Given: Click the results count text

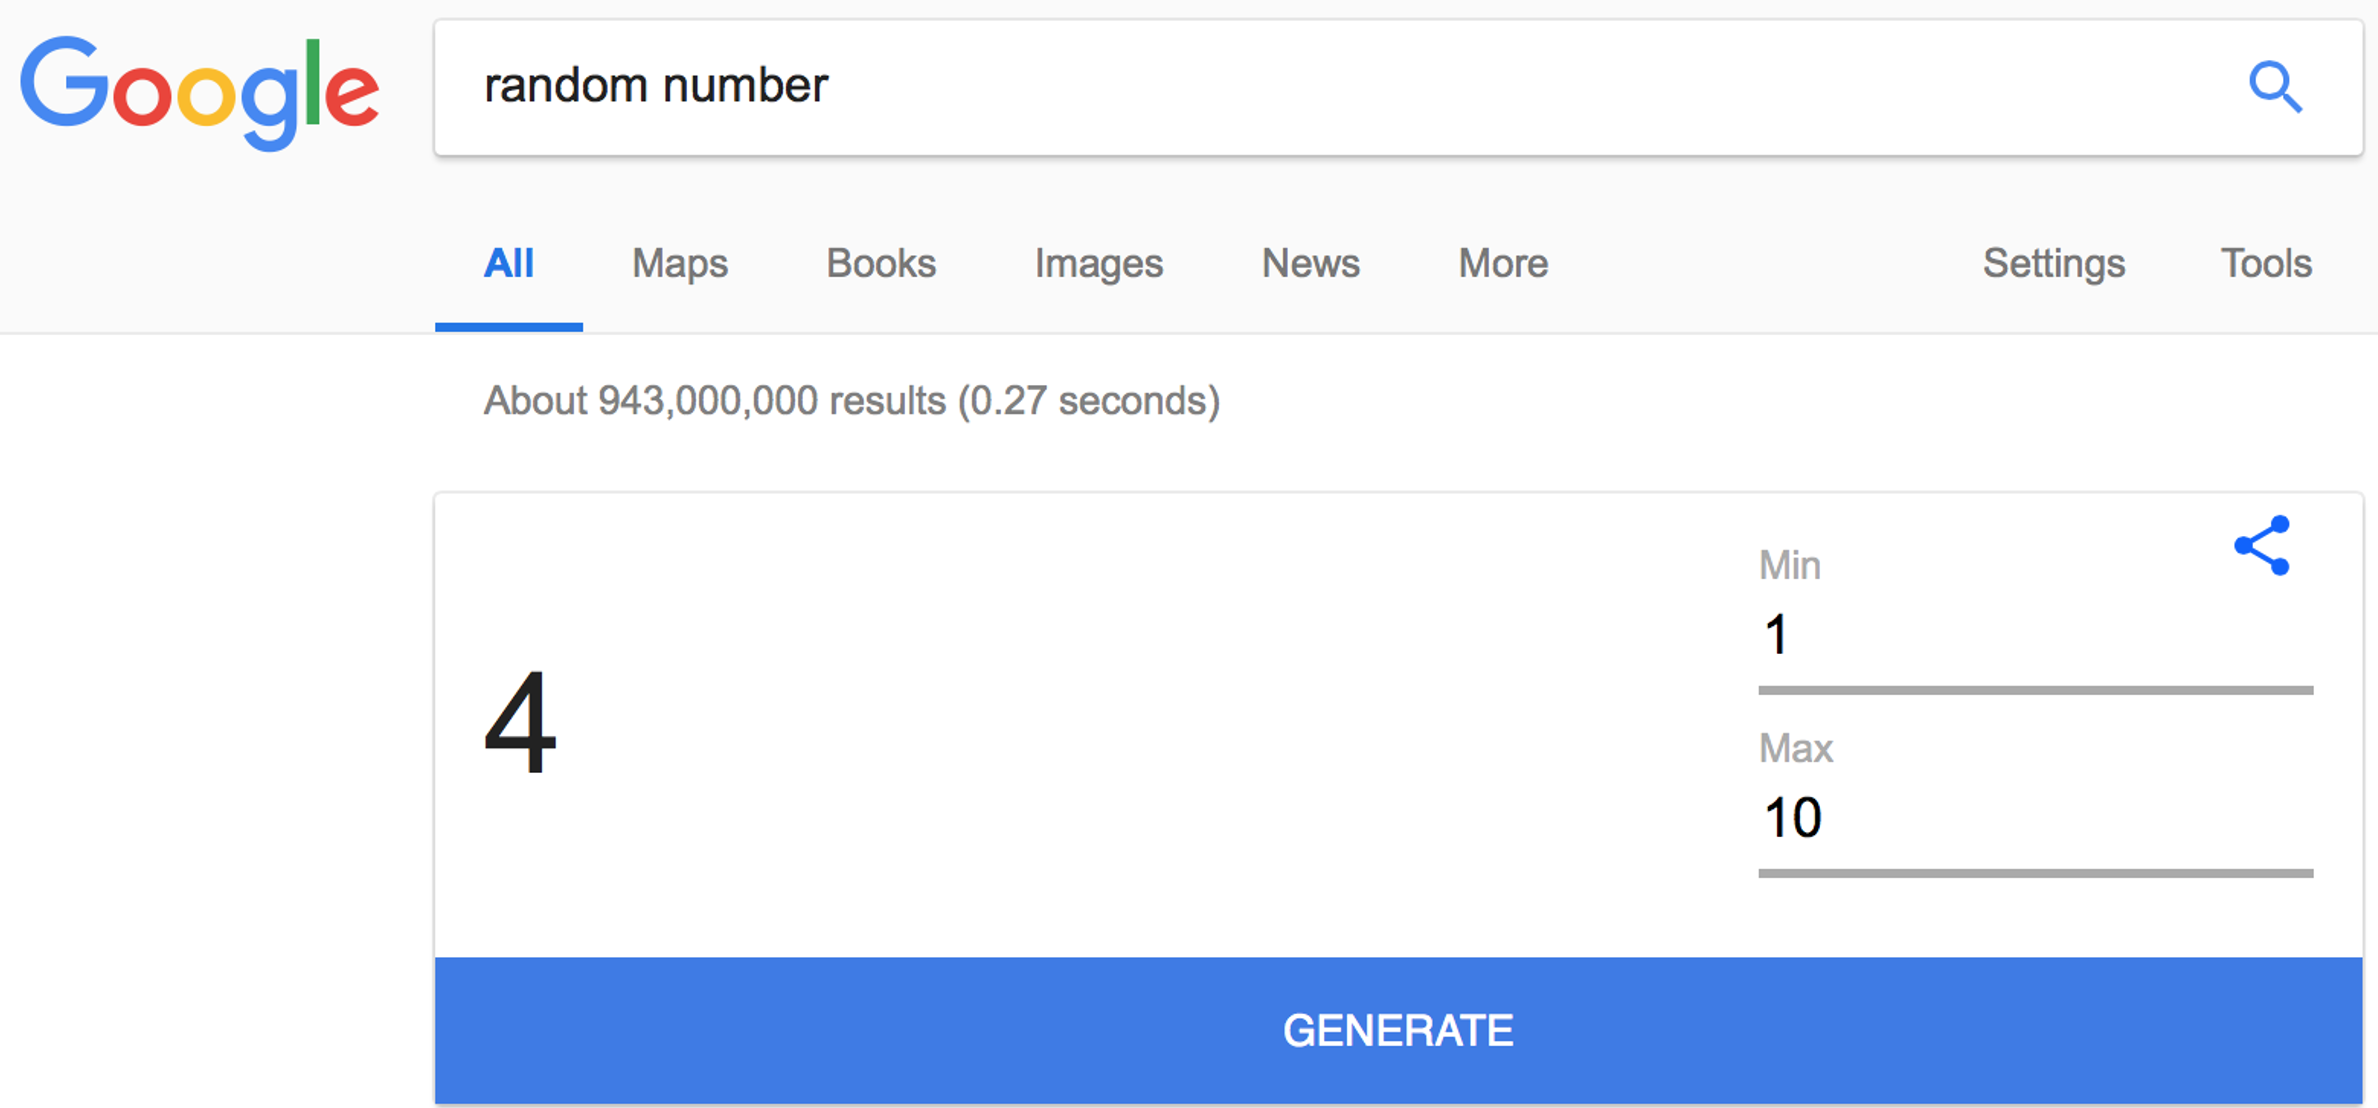Looking at the screenshot, I should [x=851, y=401].
